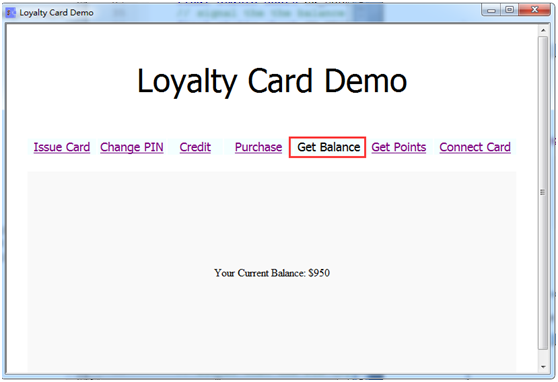The image size is (558, 382).
Task: Click the app icon in title bar
Action: 11,13
